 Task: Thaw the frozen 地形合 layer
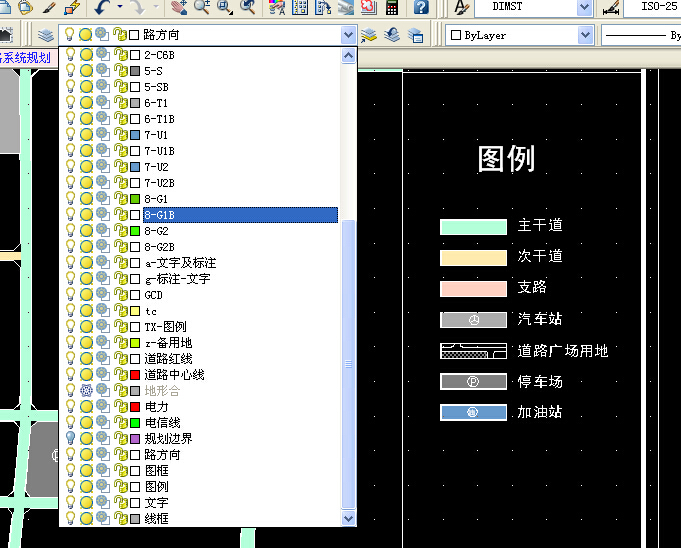point(86,390)
